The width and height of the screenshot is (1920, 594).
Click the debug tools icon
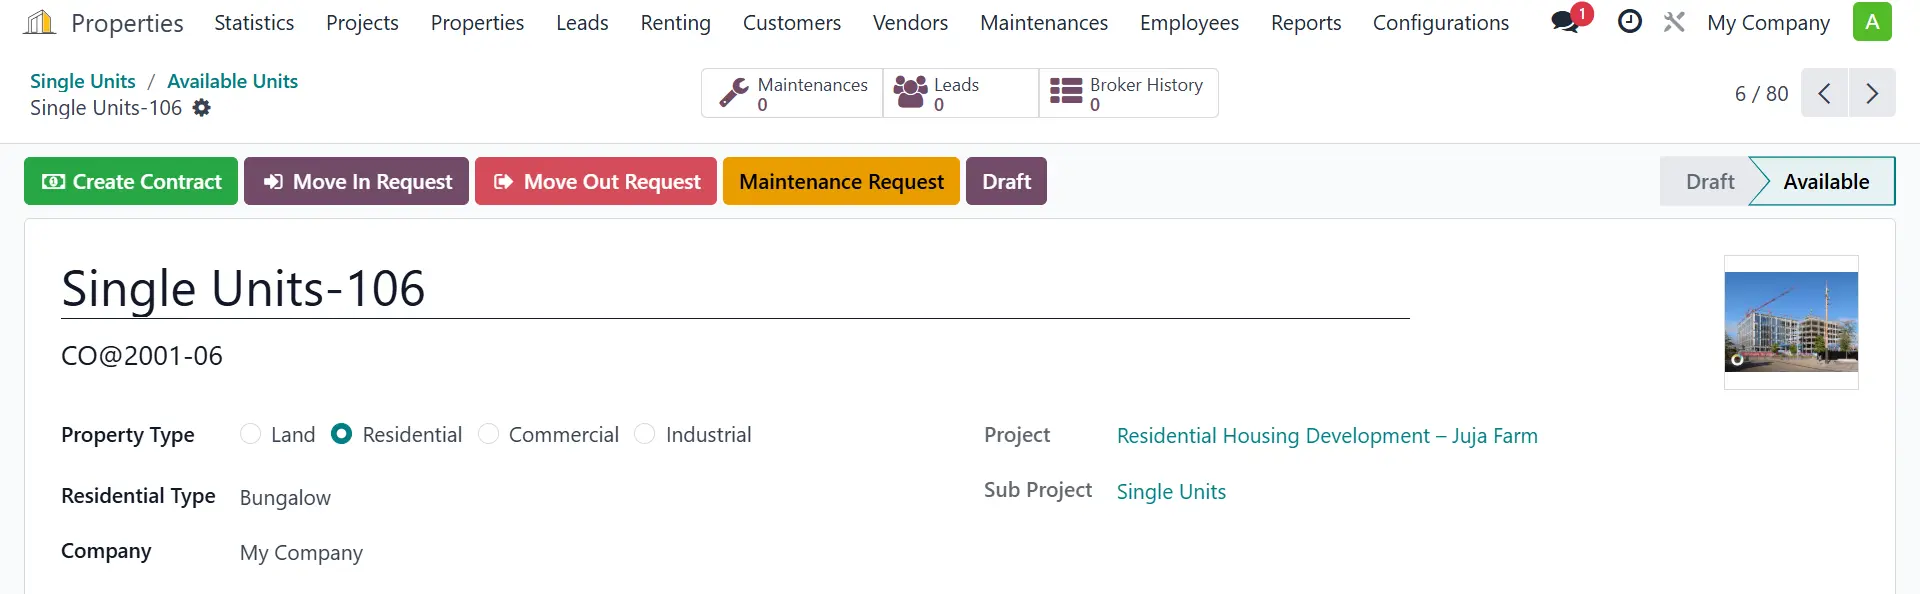tap(1674, 22)
